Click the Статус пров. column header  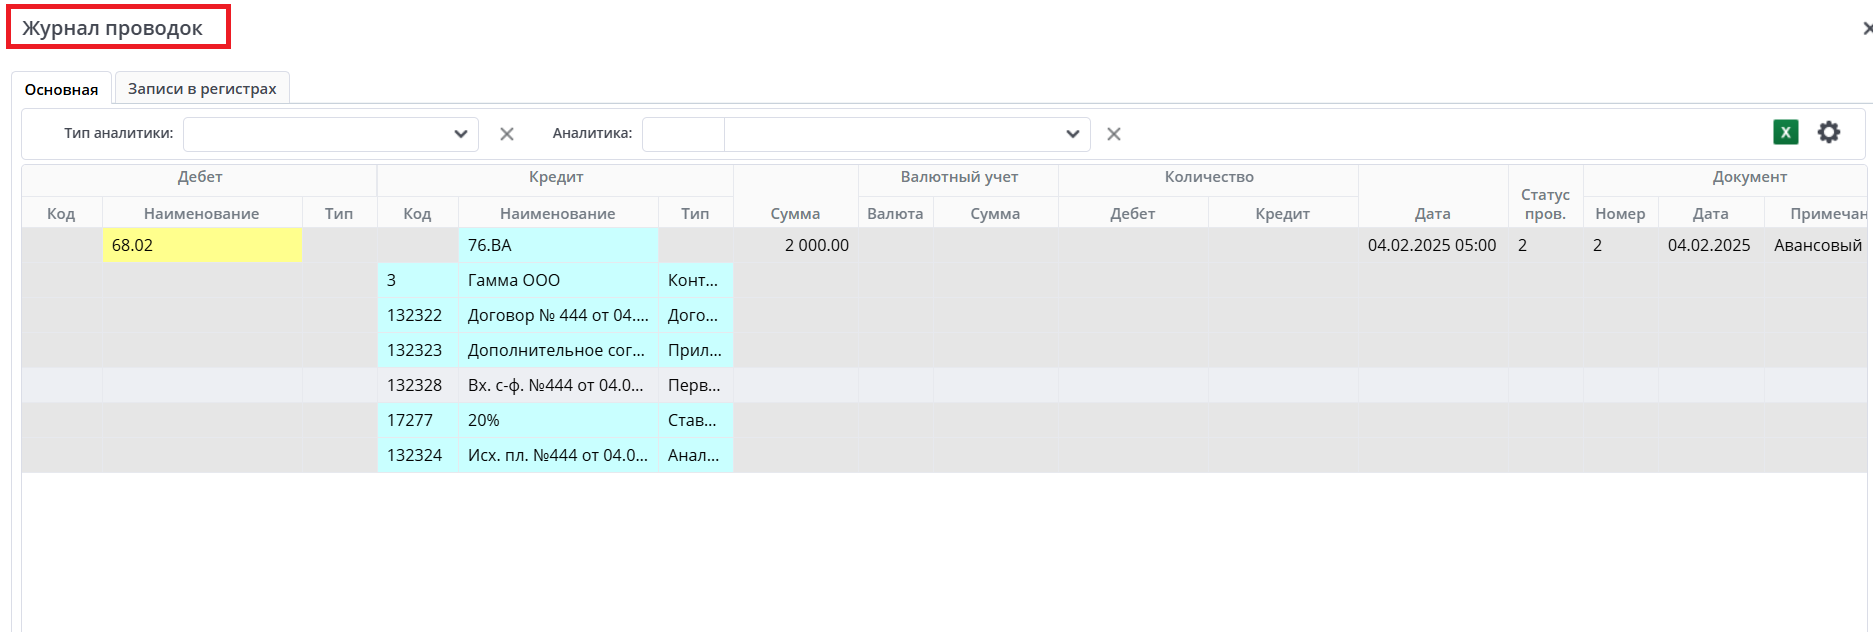click(1545, 203)
